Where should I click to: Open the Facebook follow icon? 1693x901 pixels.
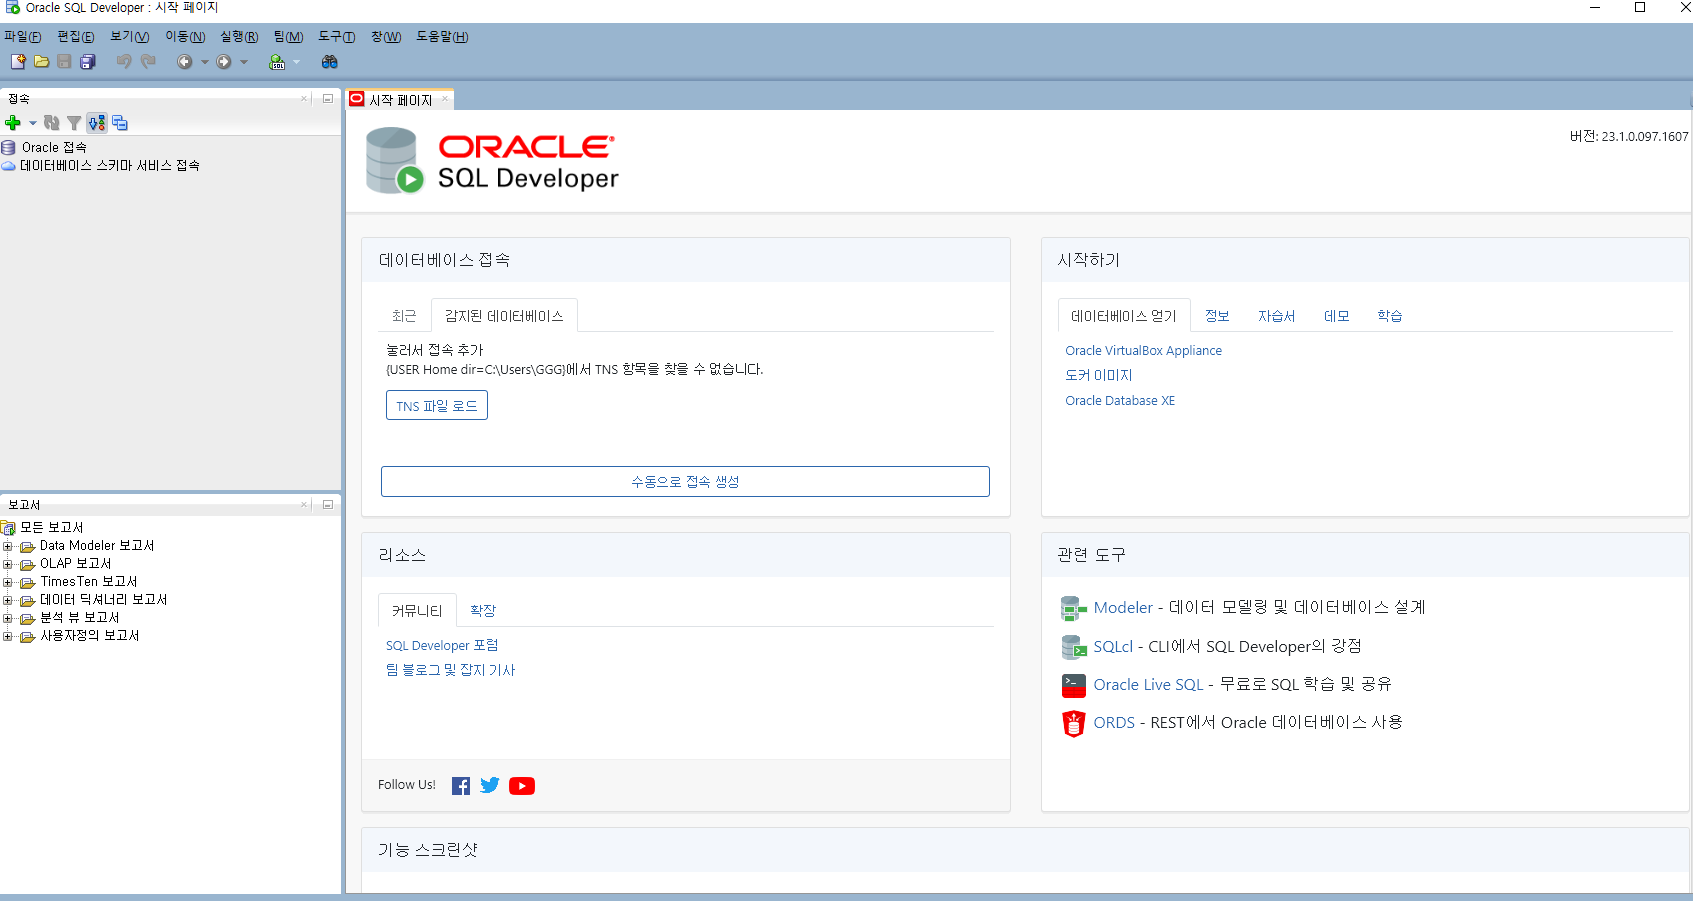(461, 786)
